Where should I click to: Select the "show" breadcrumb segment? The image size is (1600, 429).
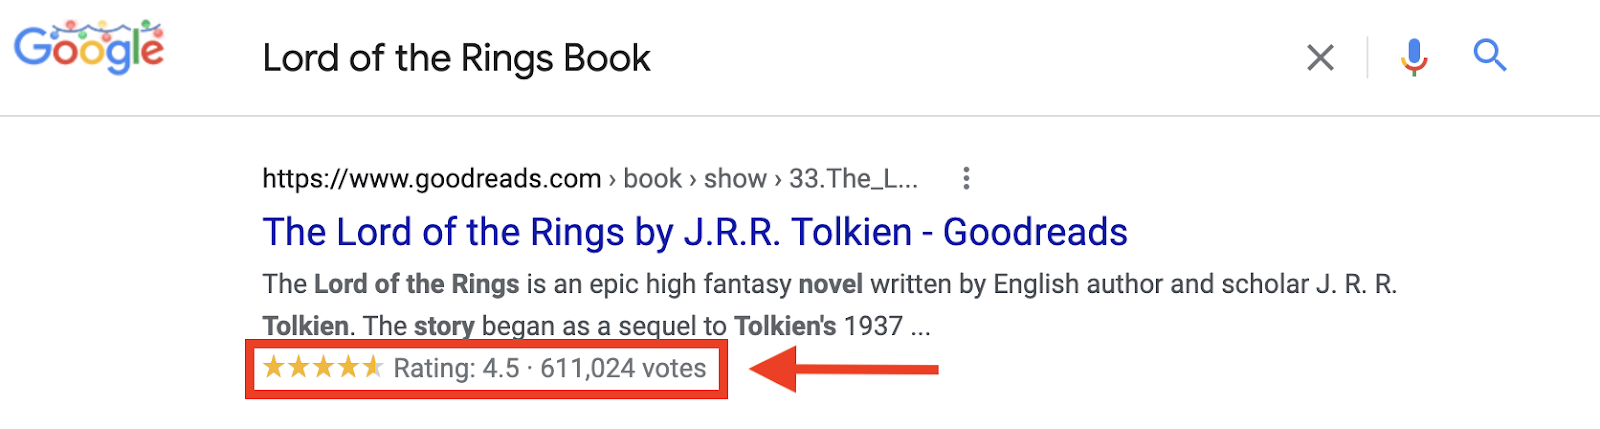coord(735,179)
